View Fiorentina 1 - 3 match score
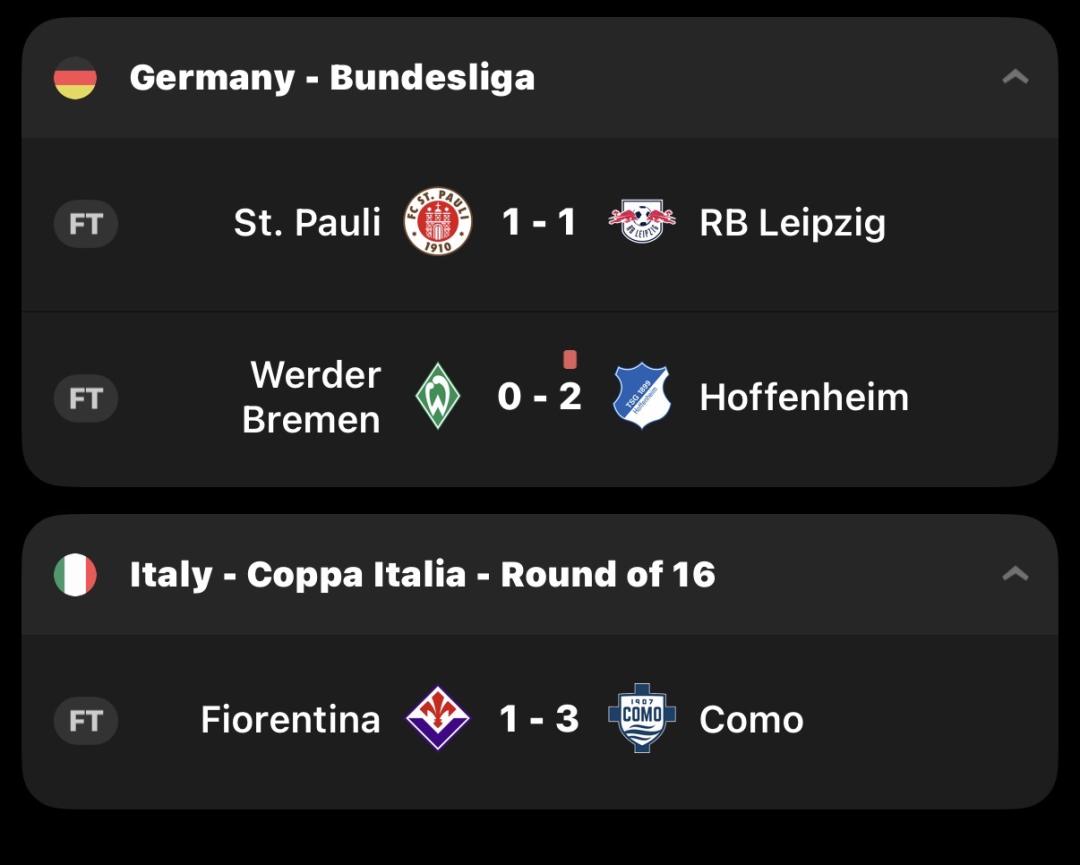This screenshot has width=1080, height=865. click(539, 719)
